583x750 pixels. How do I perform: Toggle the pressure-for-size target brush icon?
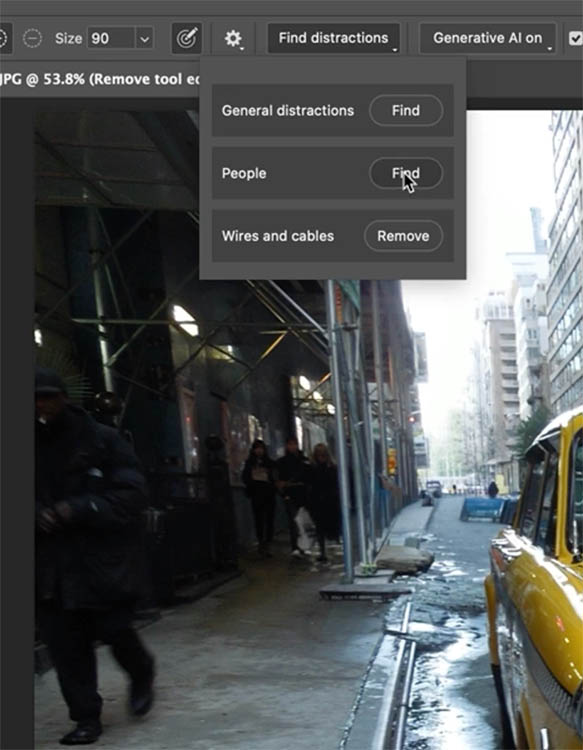point(187,38)
